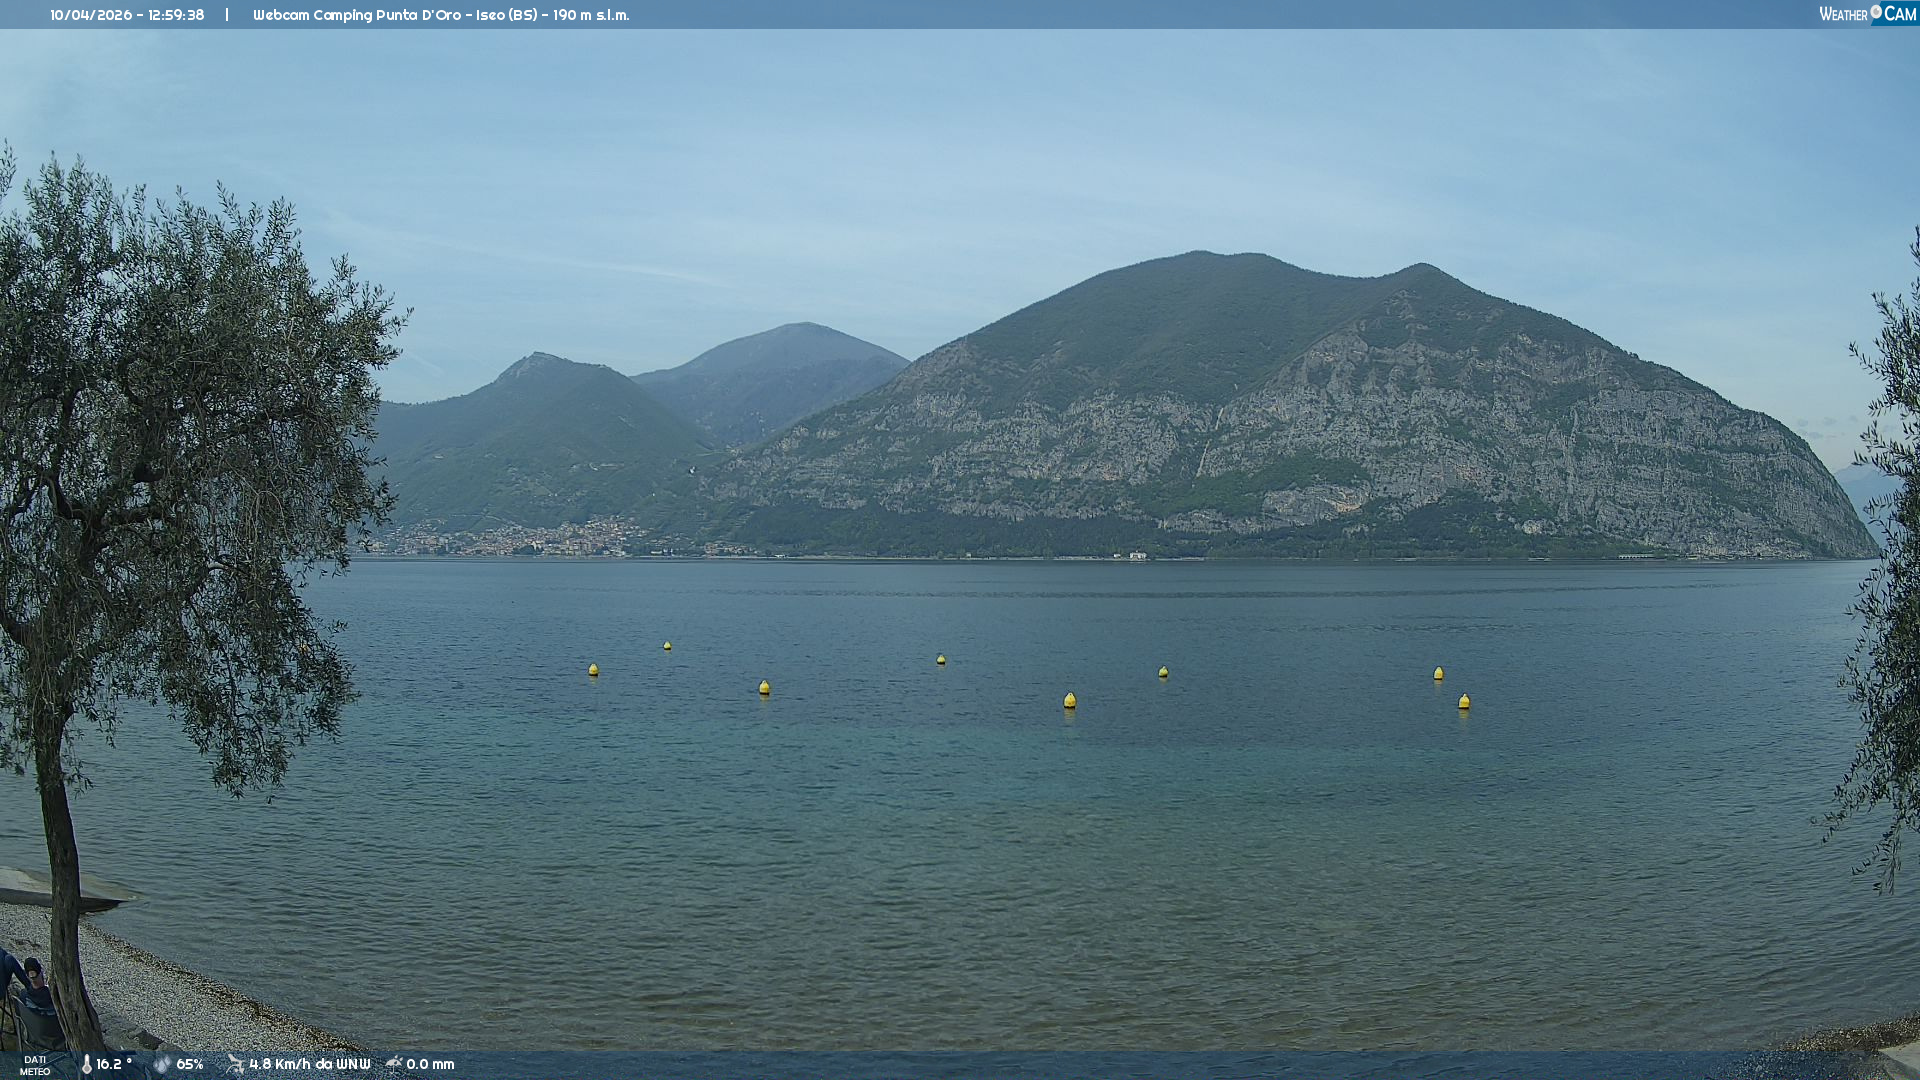The height and width of the screenshot is (1080, 1920).
Task: Click the rain umbrella precipitation icon
Action: point(394,1063)
